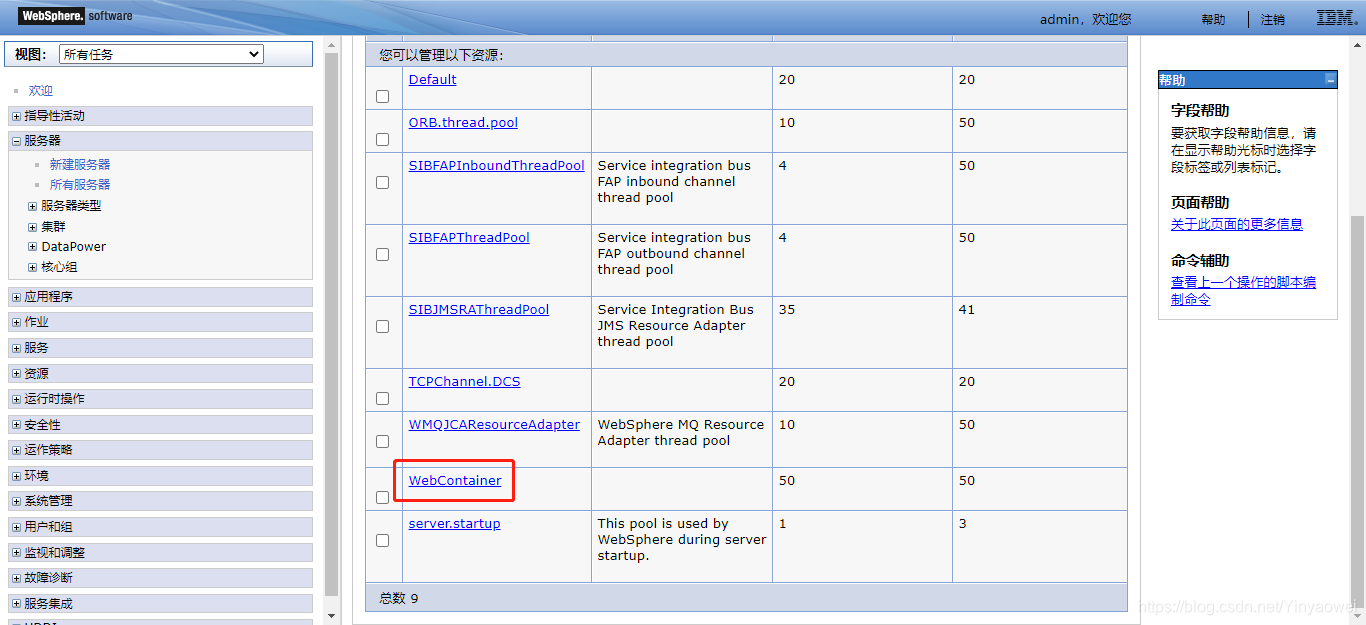The width and height of the screenshot is (1366, 625).
Task: Open 帮助 in the top header
Action: click(x=1213, y=20)
